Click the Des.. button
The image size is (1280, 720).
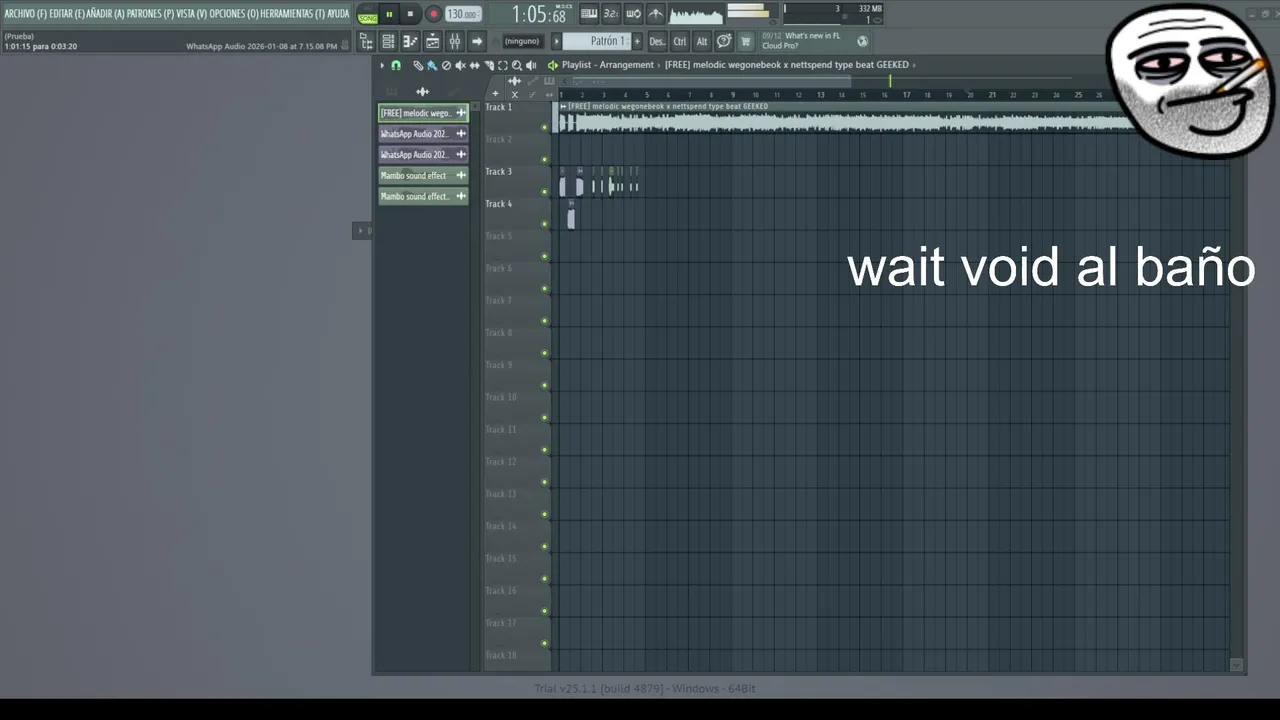657,41
